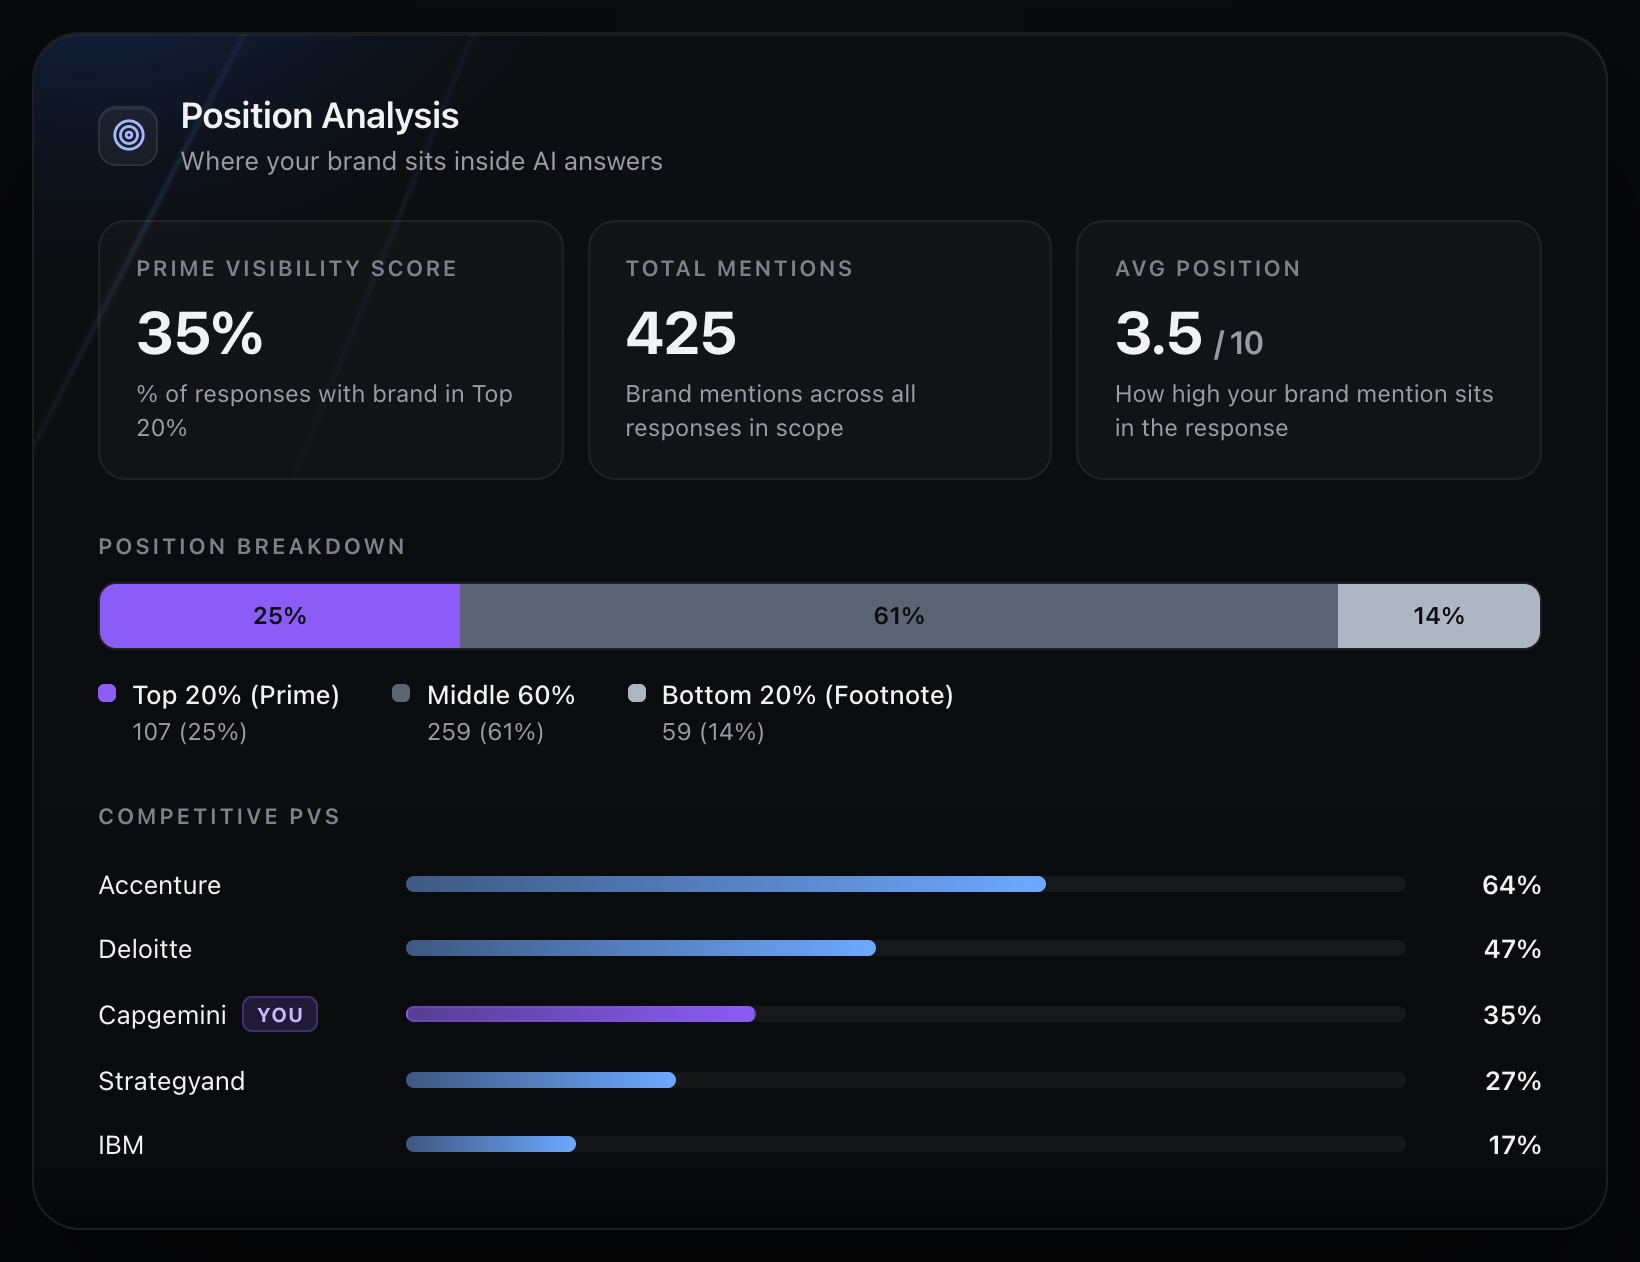Click the Position Breakdown section label

(x=252, y=546)
